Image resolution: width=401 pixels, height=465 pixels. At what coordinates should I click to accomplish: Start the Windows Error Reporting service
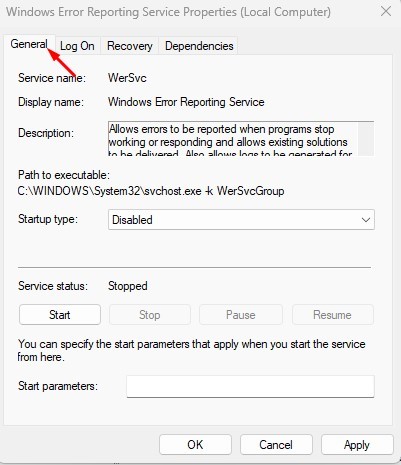(x=60, y=315)
